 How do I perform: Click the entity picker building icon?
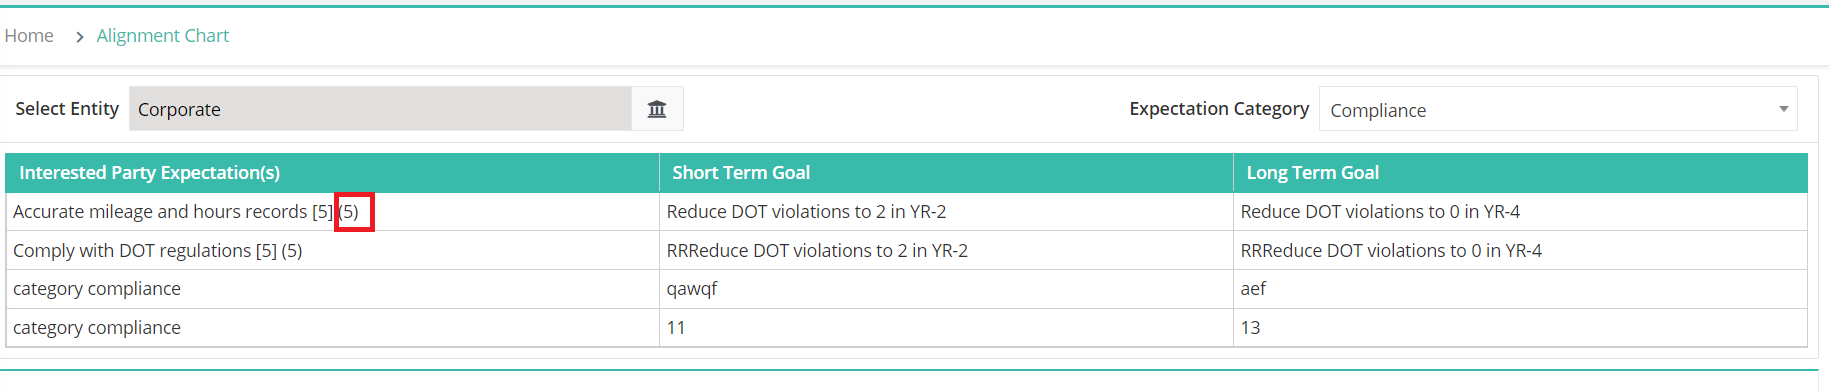(x=657, y=109)
